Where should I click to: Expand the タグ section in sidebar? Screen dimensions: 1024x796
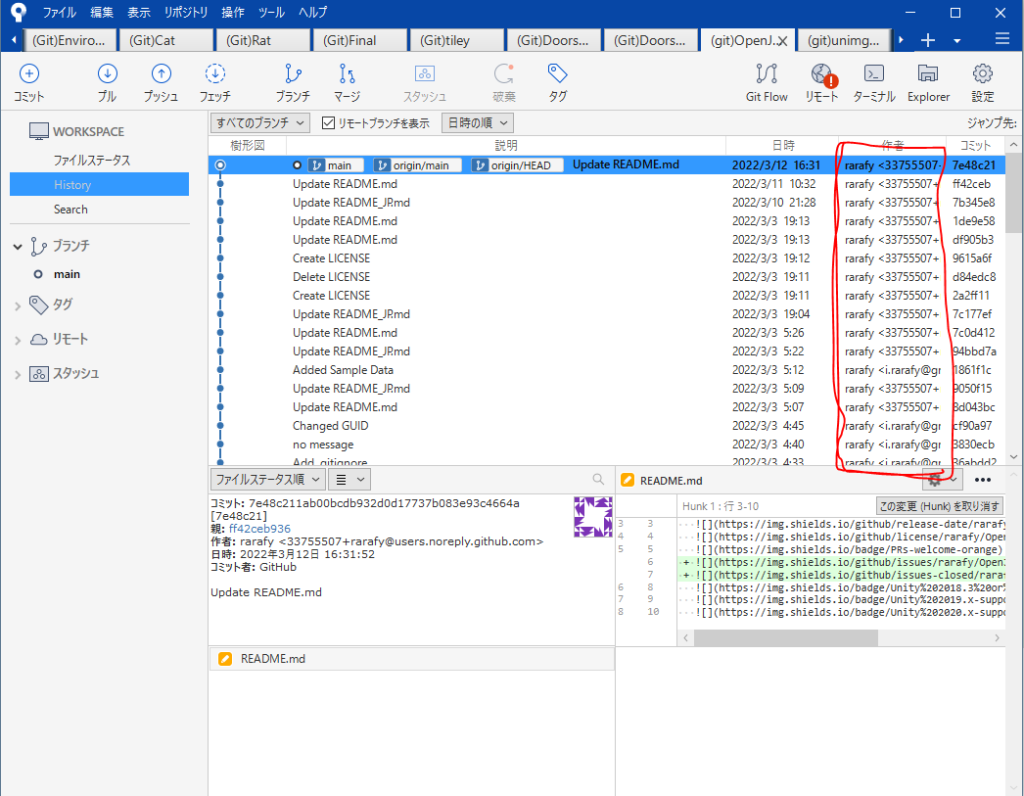18,305
